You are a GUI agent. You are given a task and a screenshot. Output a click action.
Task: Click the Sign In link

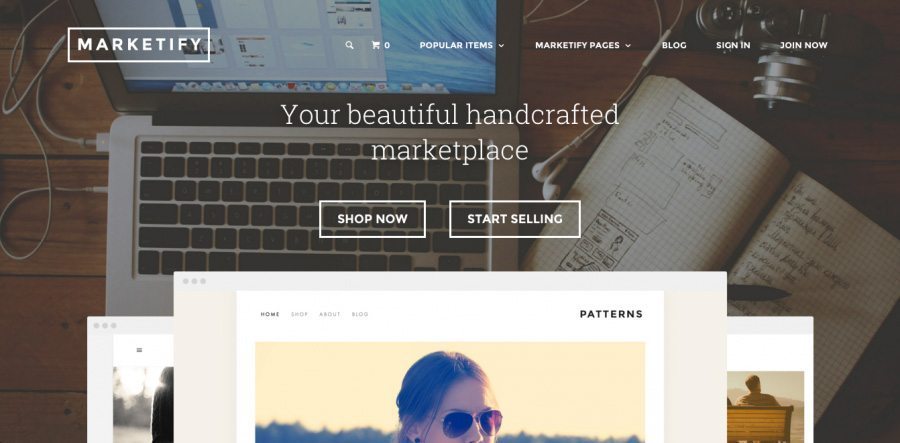click(x=733, y=45)
